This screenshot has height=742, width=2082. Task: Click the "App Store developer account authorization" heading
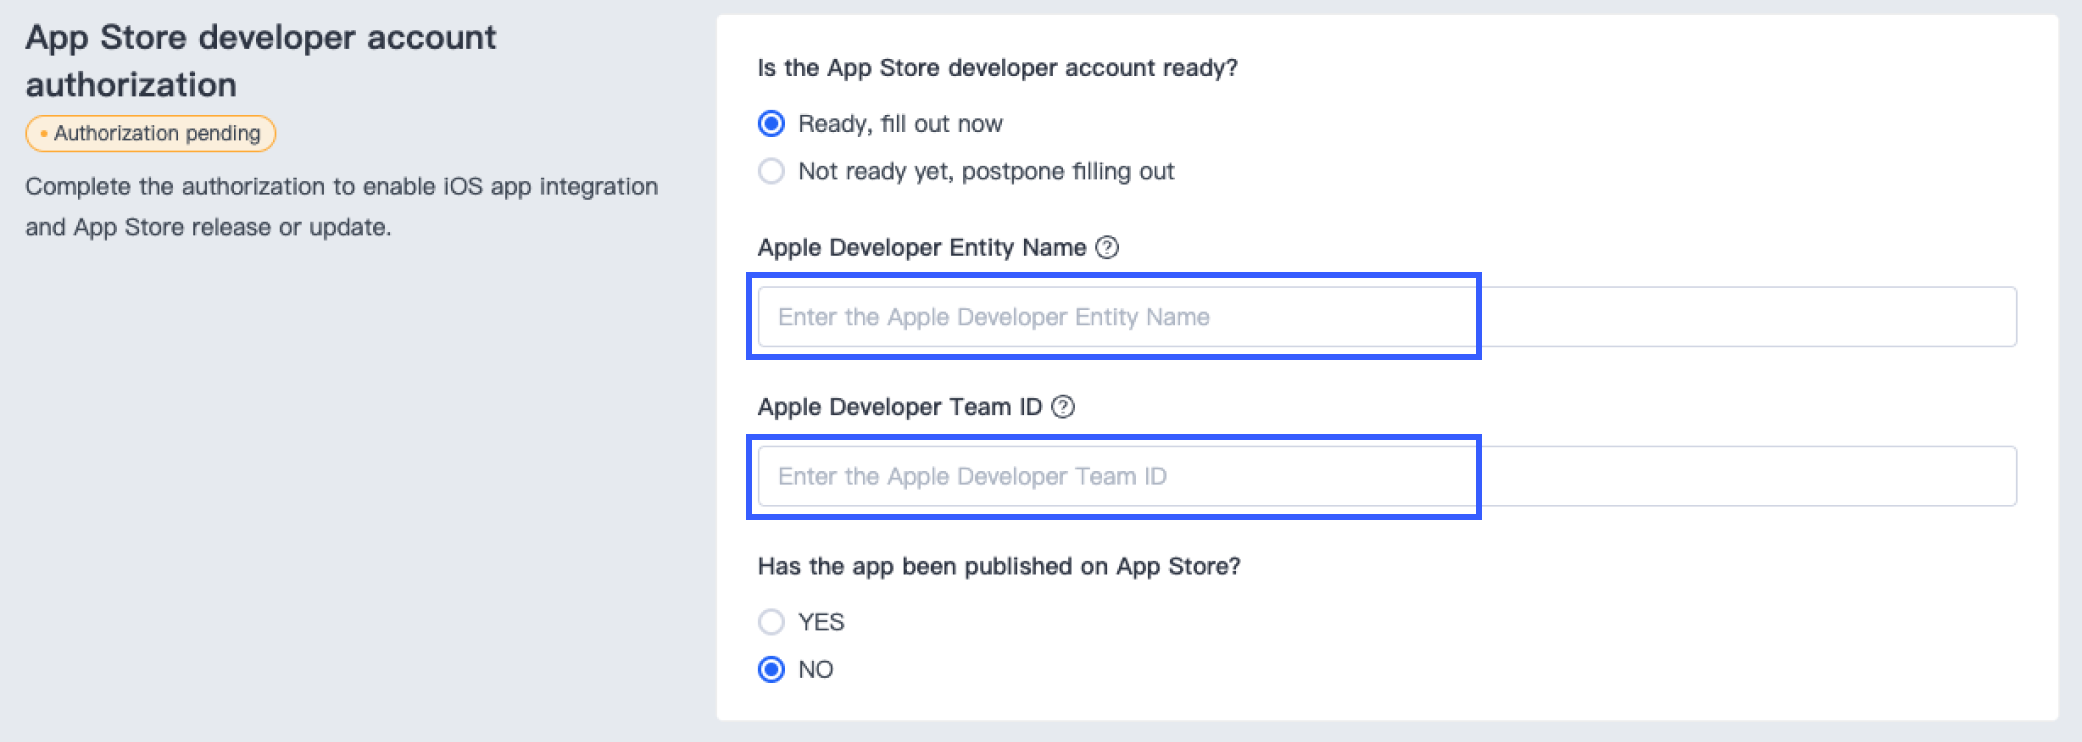coord(260,61)
